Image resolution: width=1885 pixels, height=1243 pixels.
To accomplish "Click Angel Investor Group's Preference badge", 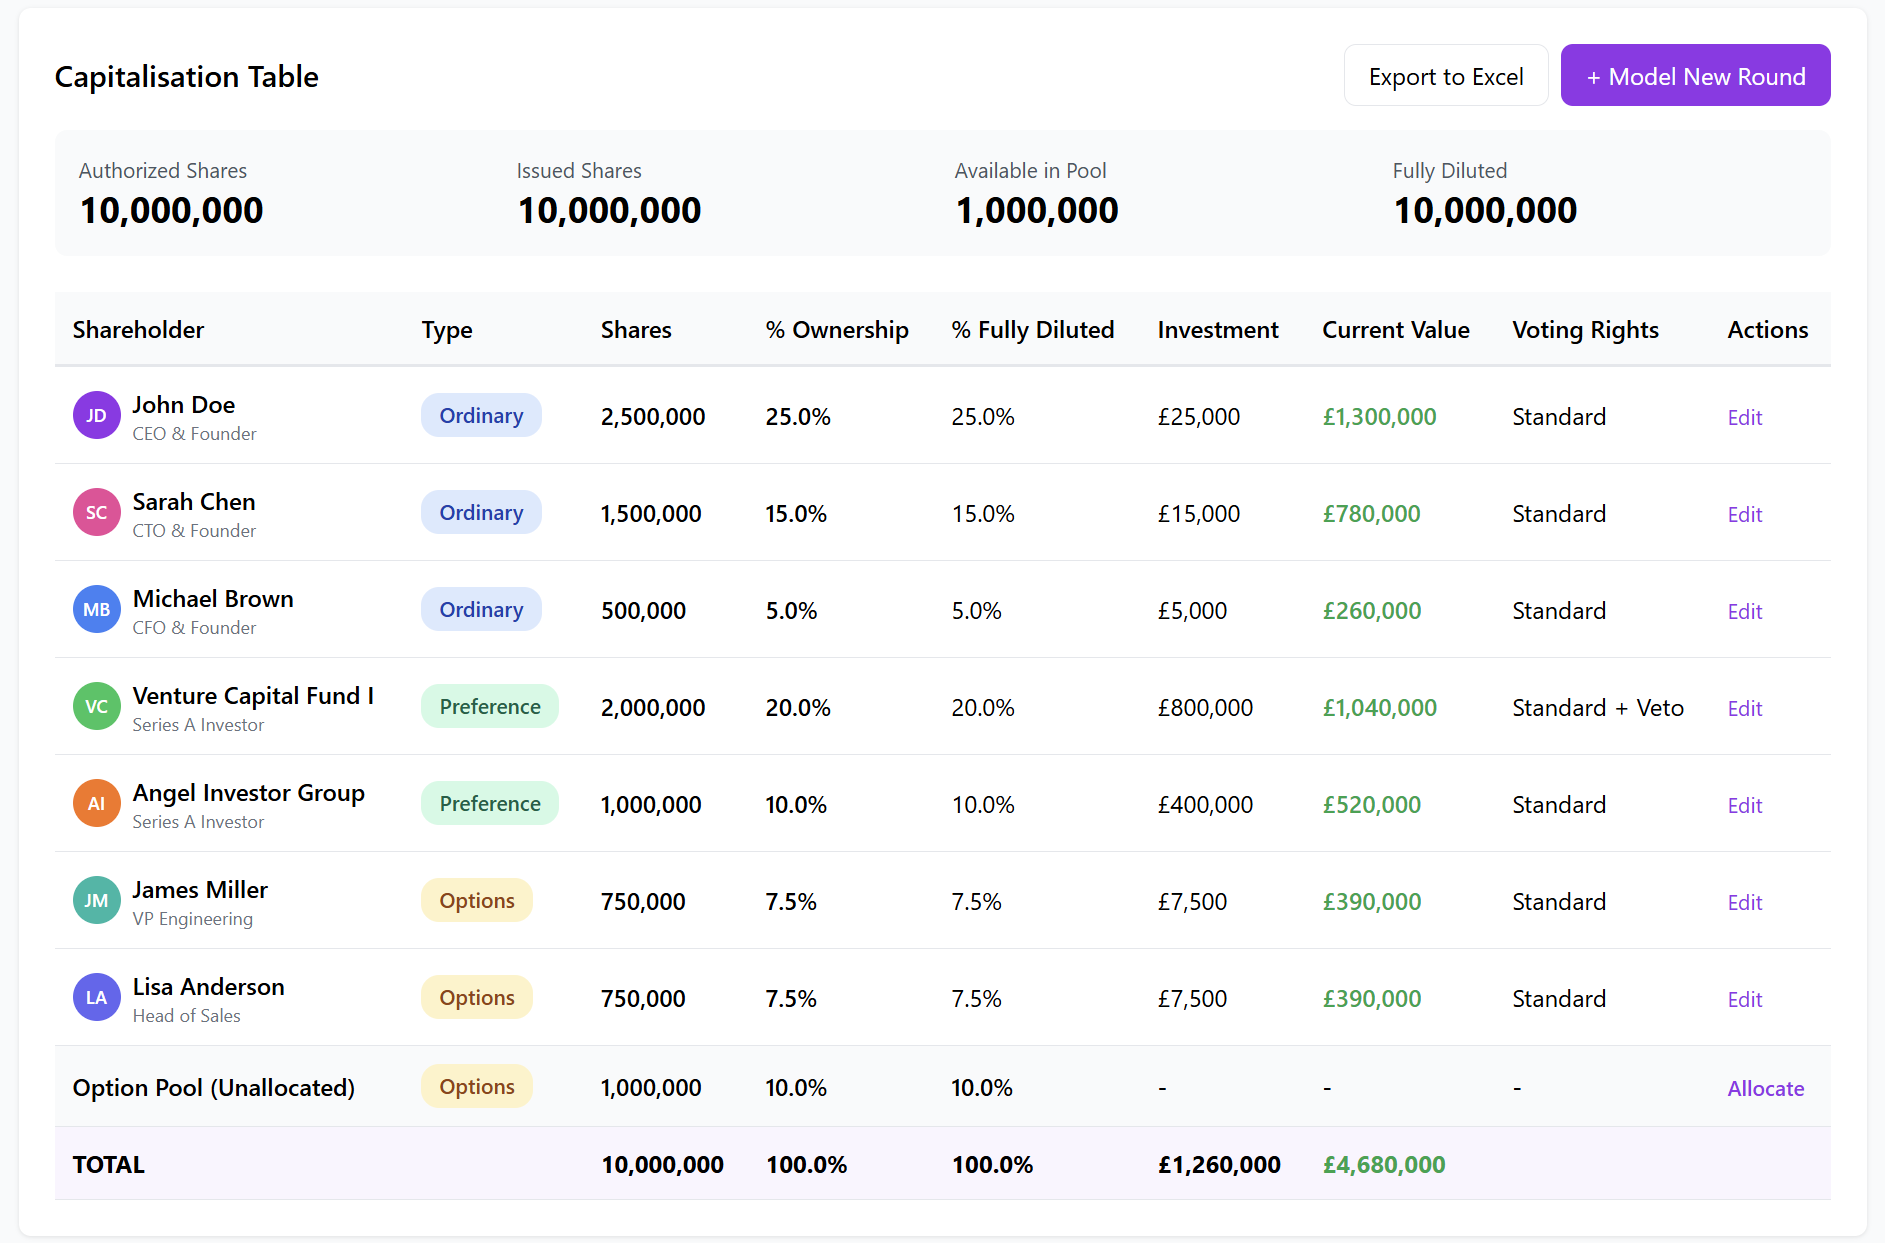I will coord(489,804).
